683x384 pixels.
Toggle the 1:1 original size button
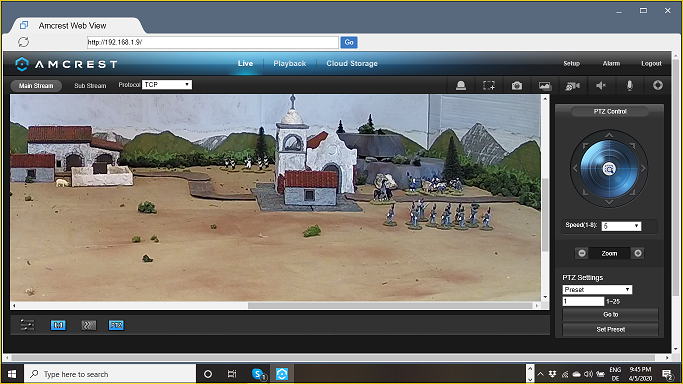[58, 325]
